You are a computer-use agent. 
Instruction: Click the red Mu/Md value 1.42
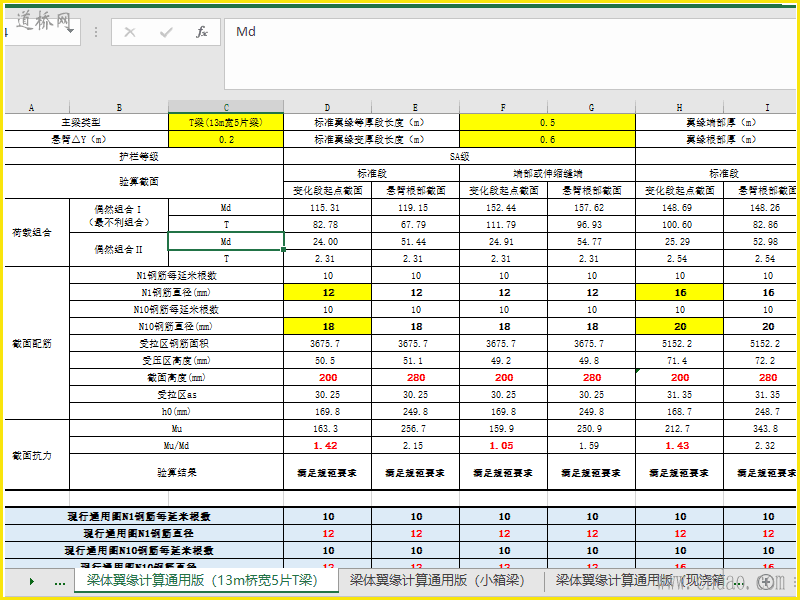pos(328,445)
